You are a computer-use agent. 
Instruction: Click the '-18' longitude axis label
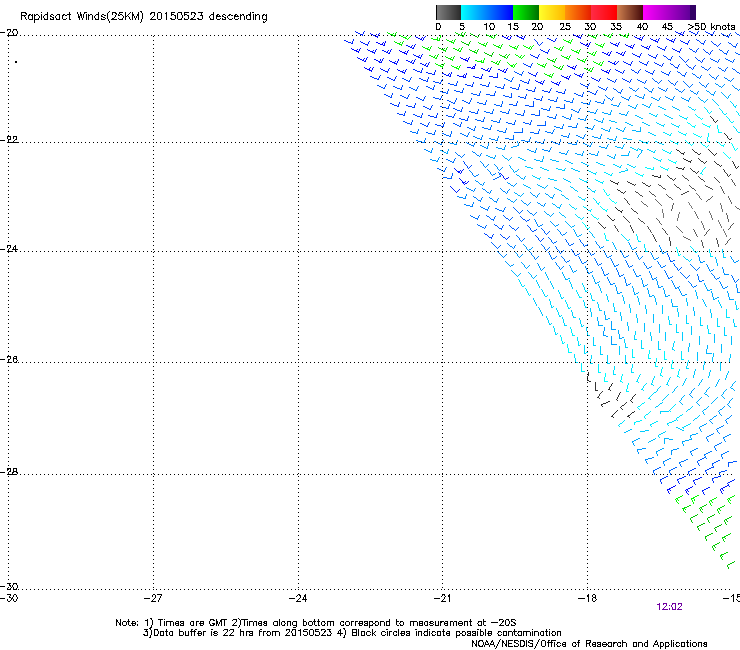(x=587, y=599)
